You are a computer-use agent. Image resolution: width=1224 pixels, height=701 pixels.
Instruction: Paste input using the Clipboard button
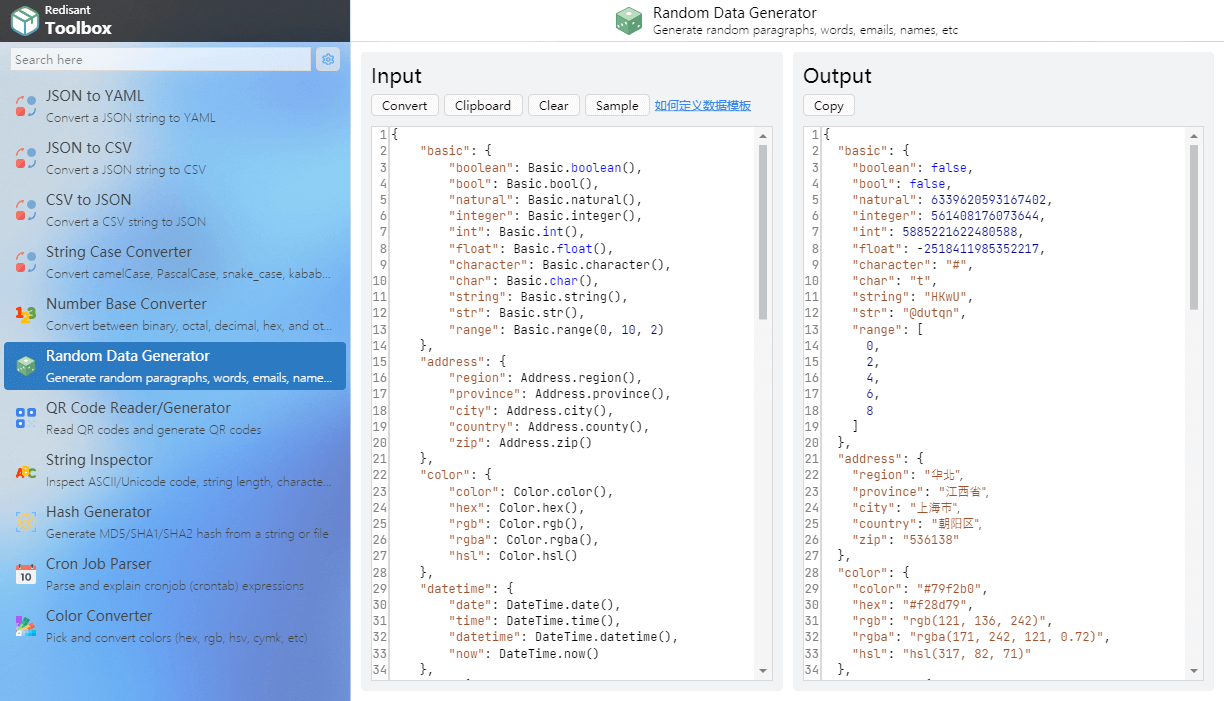pos(483,105)
